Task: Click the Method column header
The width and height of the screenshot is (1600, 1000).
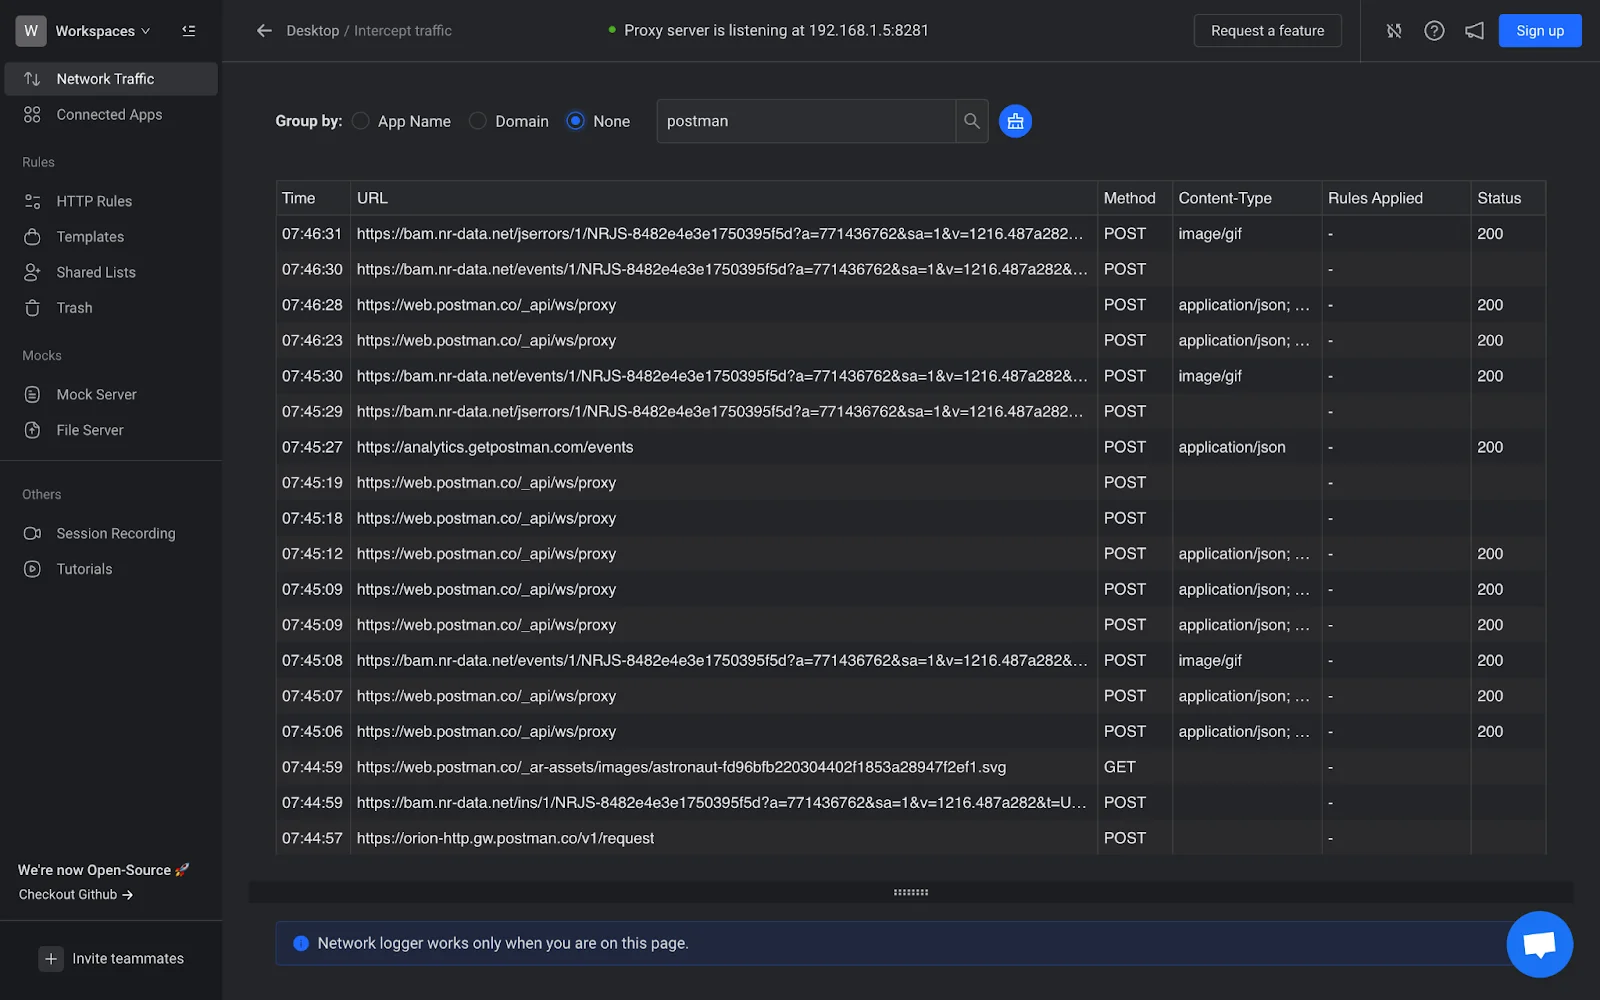Action: [1135, 198]
